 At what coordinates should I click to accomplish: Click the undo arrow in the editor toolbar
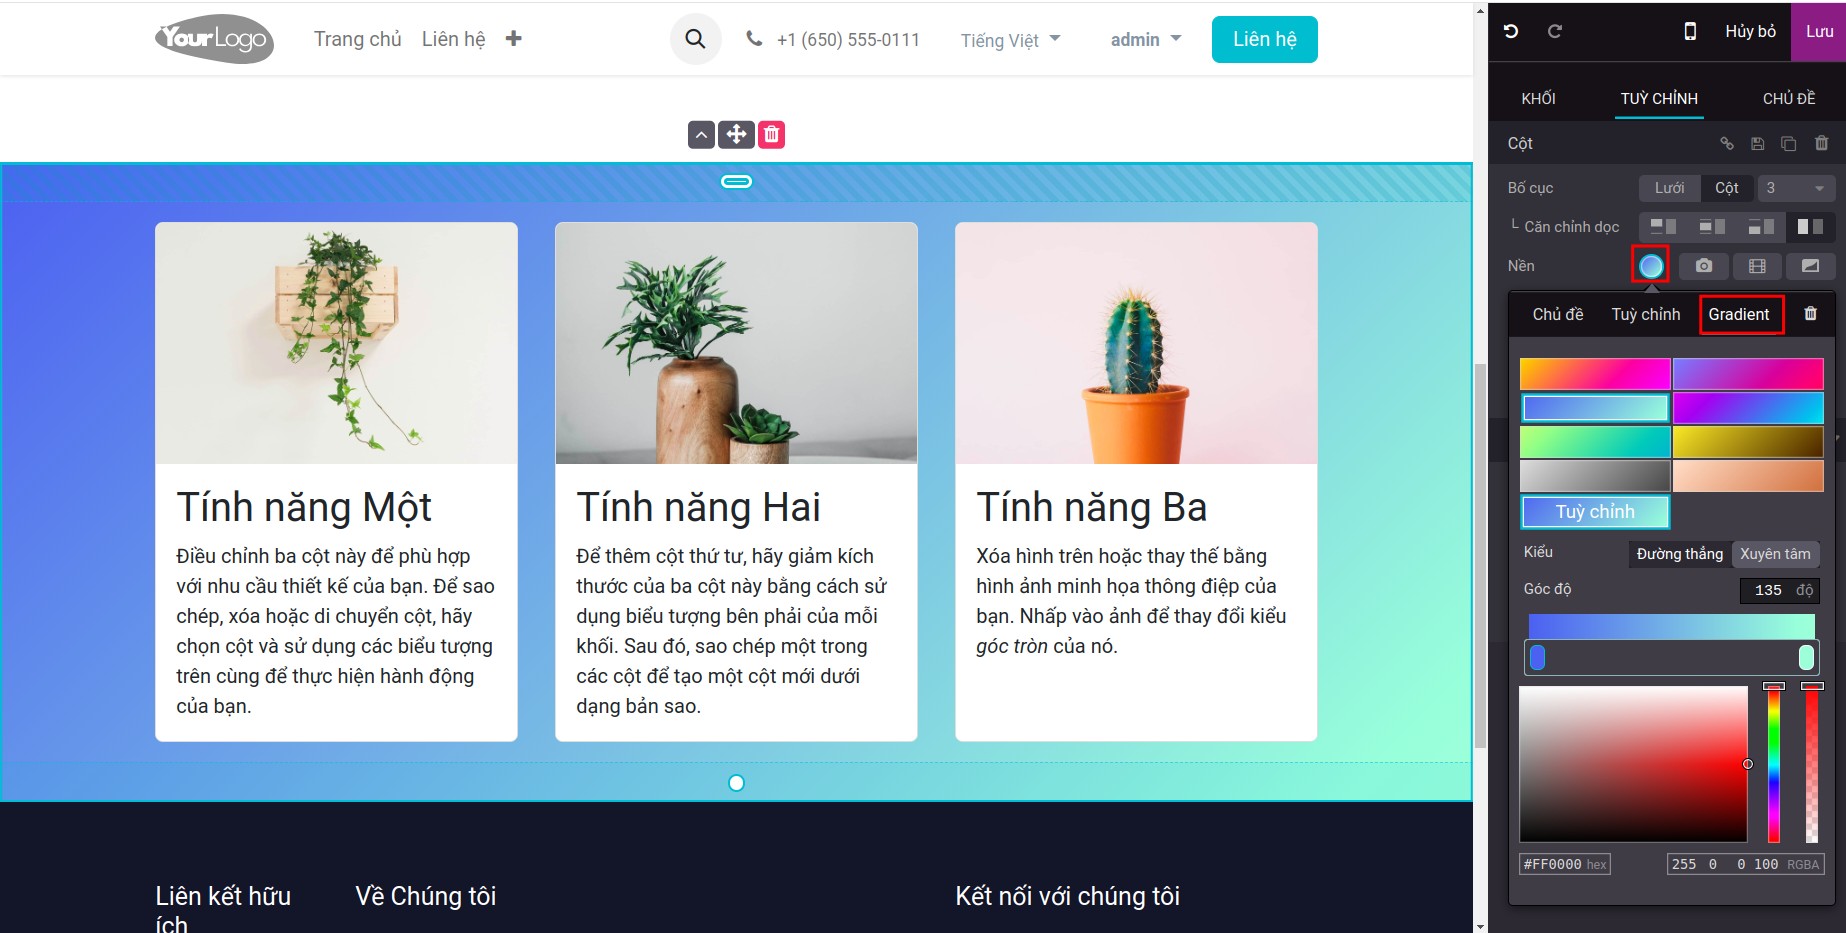pos(1511,31)
